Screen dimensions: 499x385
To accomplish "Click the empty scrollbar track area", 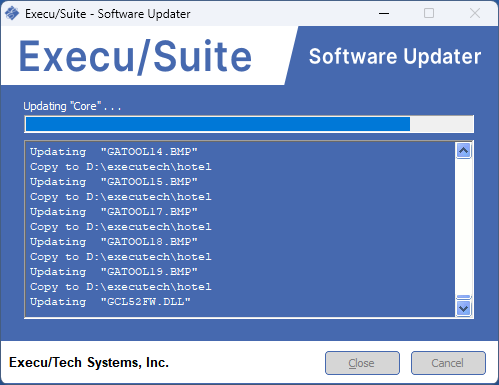I will [x=463, y=227].
